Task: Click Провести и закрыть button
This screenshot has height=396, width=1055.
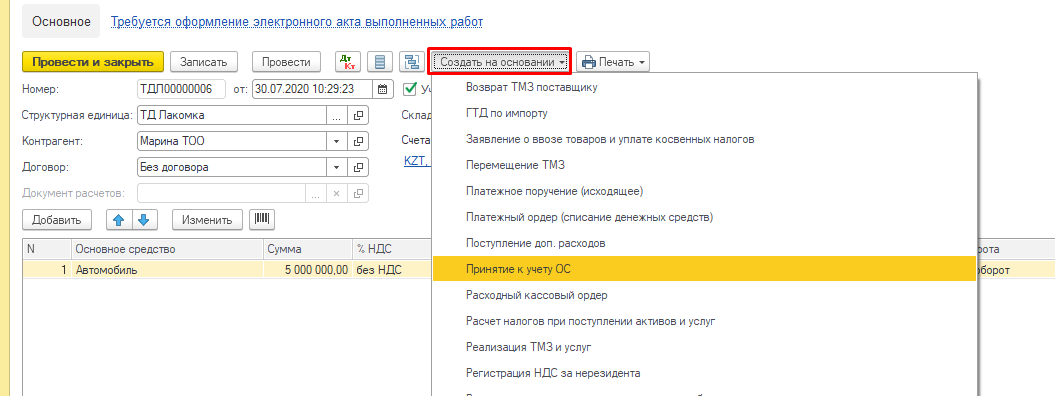Action: 93,62
